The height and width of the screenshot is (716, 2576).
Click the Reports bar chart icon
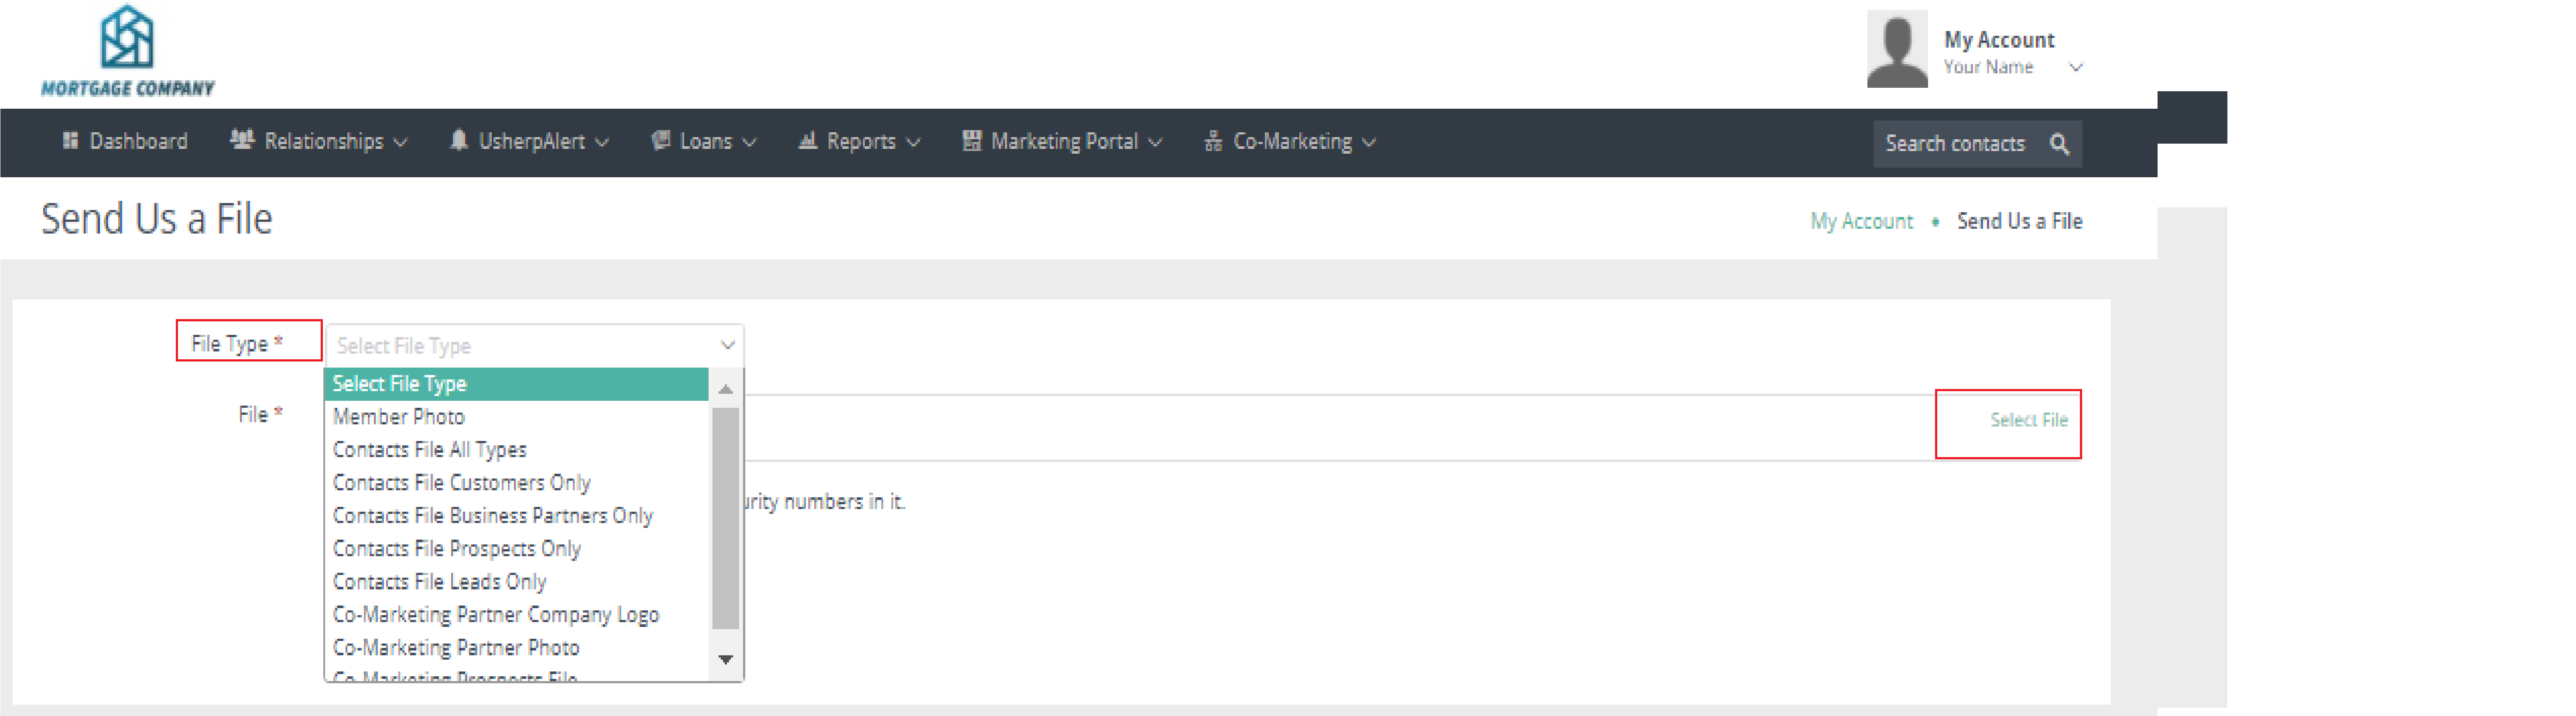coord(807,141)
